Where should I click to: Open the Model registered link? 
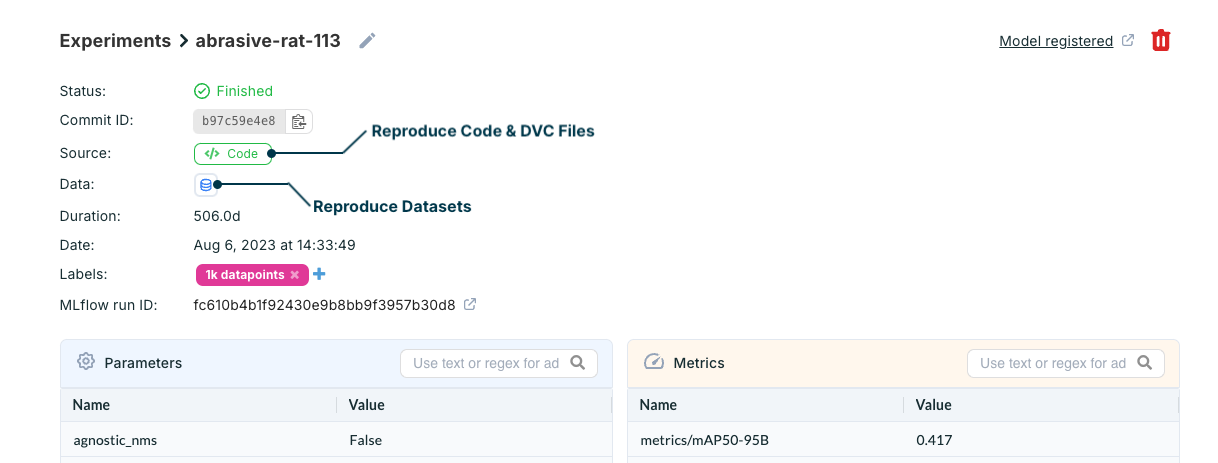point(1056,41)
